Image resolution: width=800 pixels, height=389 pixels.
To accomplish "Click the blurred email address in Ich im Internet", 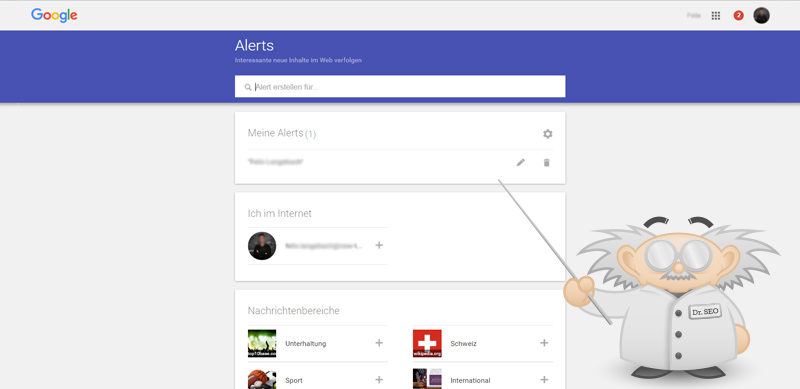I will 323,246.
